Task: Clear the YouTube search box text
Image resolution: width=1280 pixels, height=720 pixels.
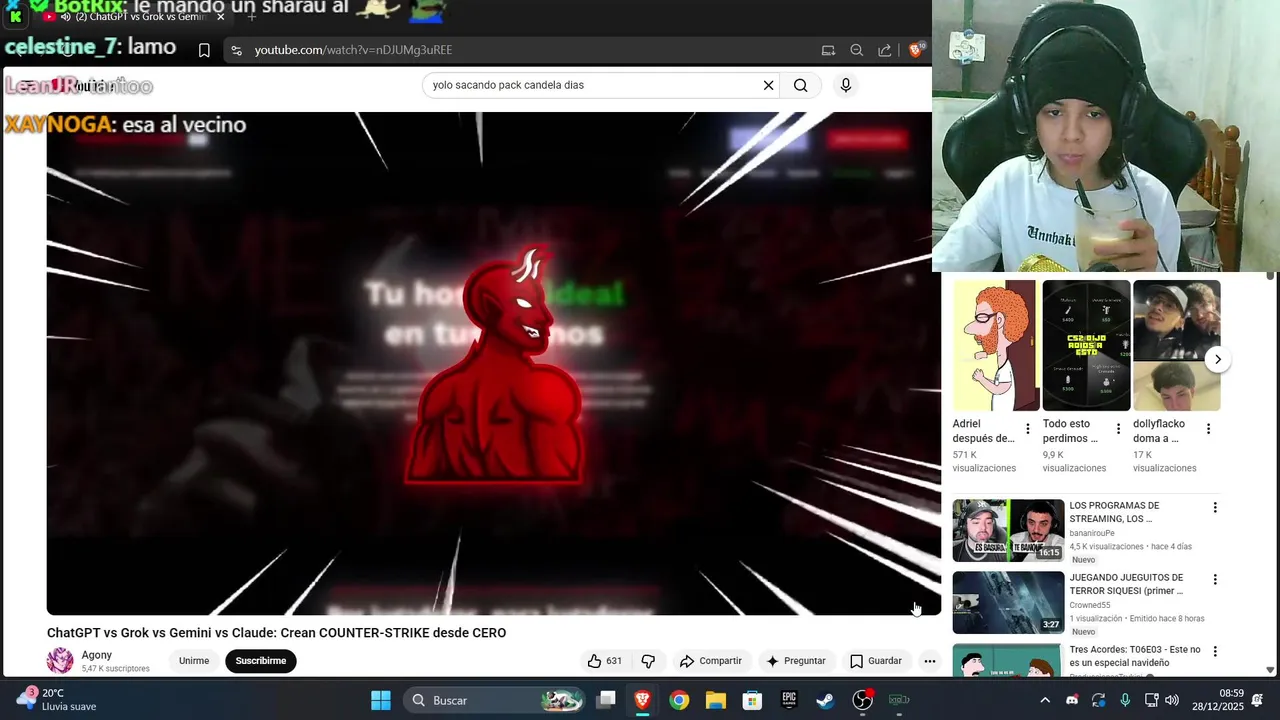Action: coord(768,85)
